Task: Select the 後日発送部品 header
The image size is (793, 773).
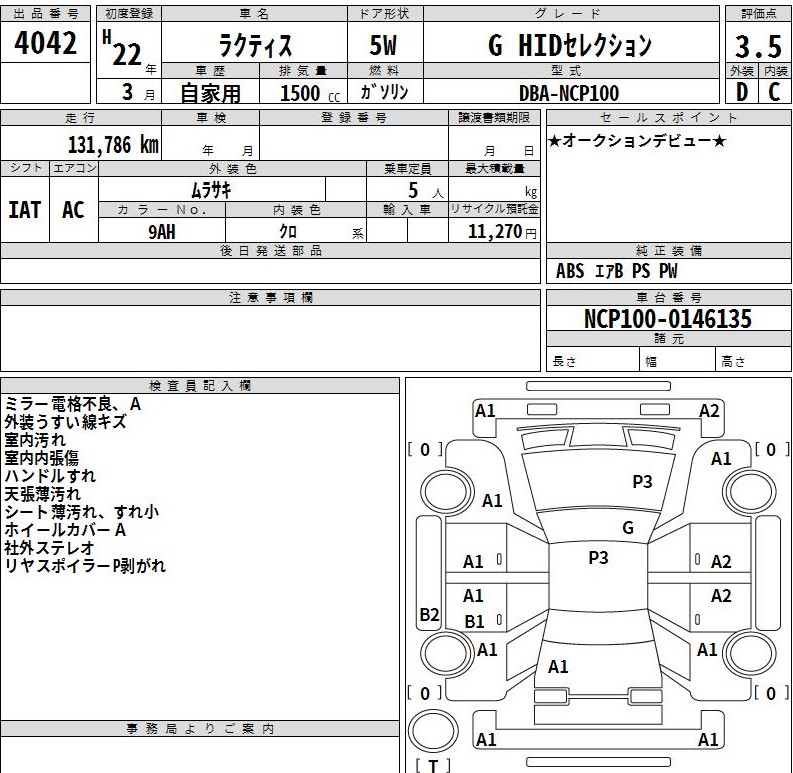Action: pyautogui.click(x=271, y=251)
